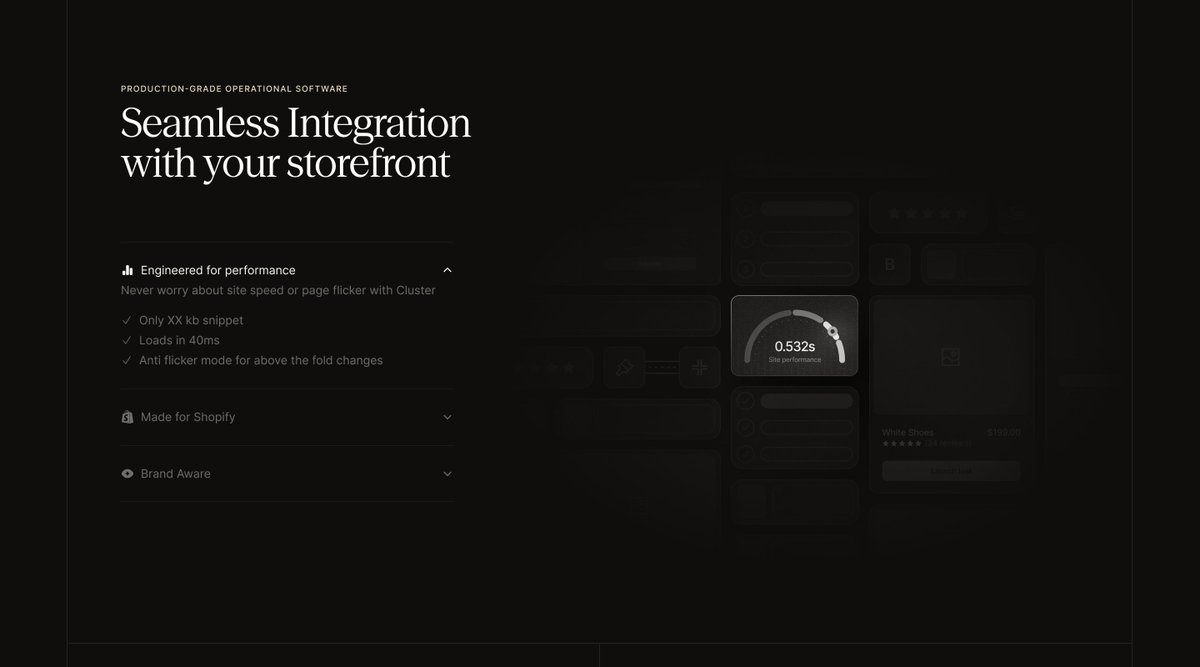The width and height of the screenshot is (1200, 667).
Task: Click the checkmark beside Loads in 40ms
Action: pos(126,341)
